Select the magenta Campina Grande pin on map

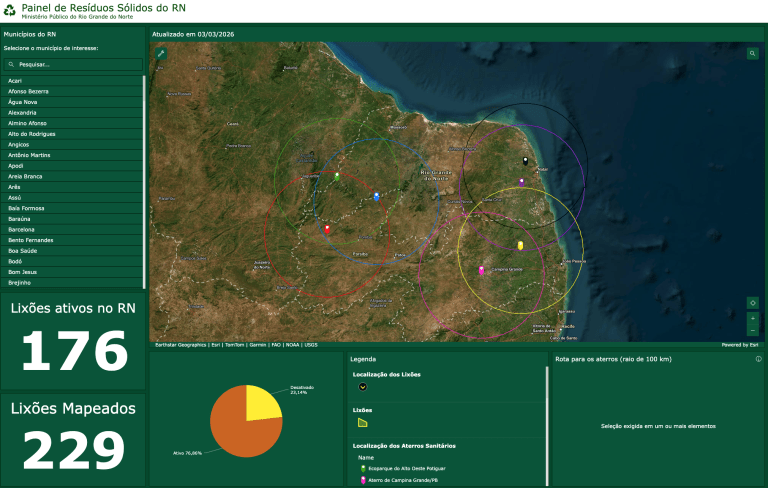click(x=481, y=270)
